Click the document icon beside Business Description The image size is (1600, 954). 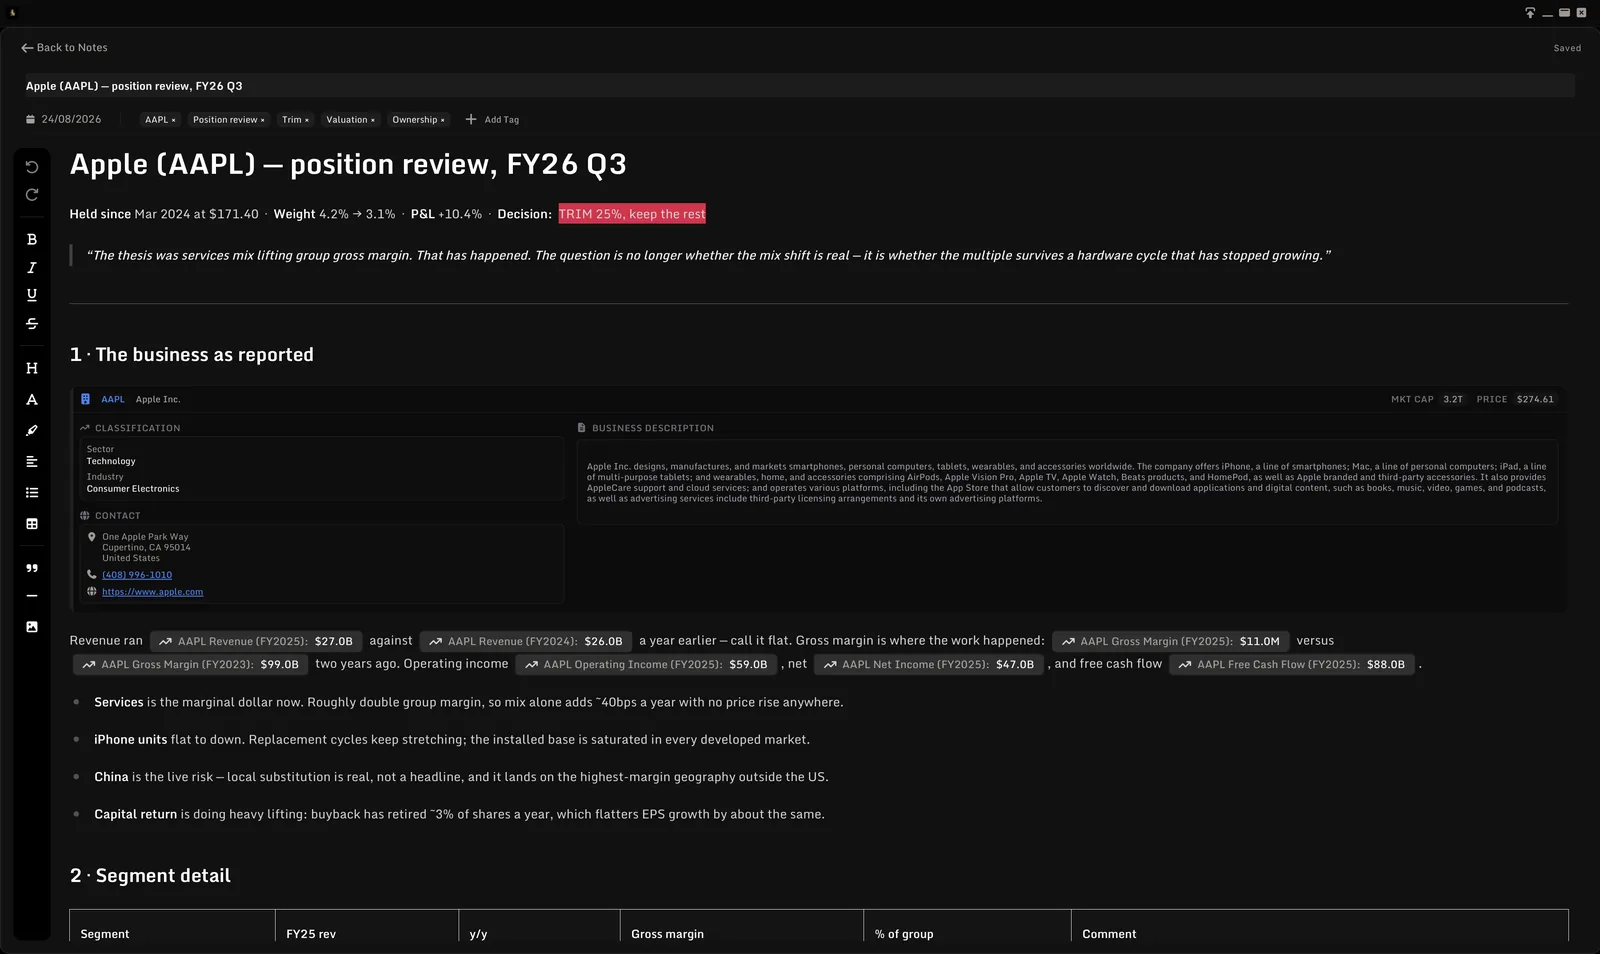click(581, 428)
